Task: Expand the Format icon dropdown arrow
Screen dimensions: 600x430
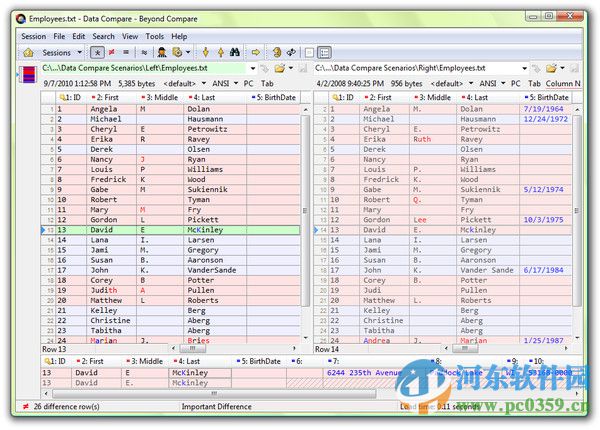Action: coord(188,52)
